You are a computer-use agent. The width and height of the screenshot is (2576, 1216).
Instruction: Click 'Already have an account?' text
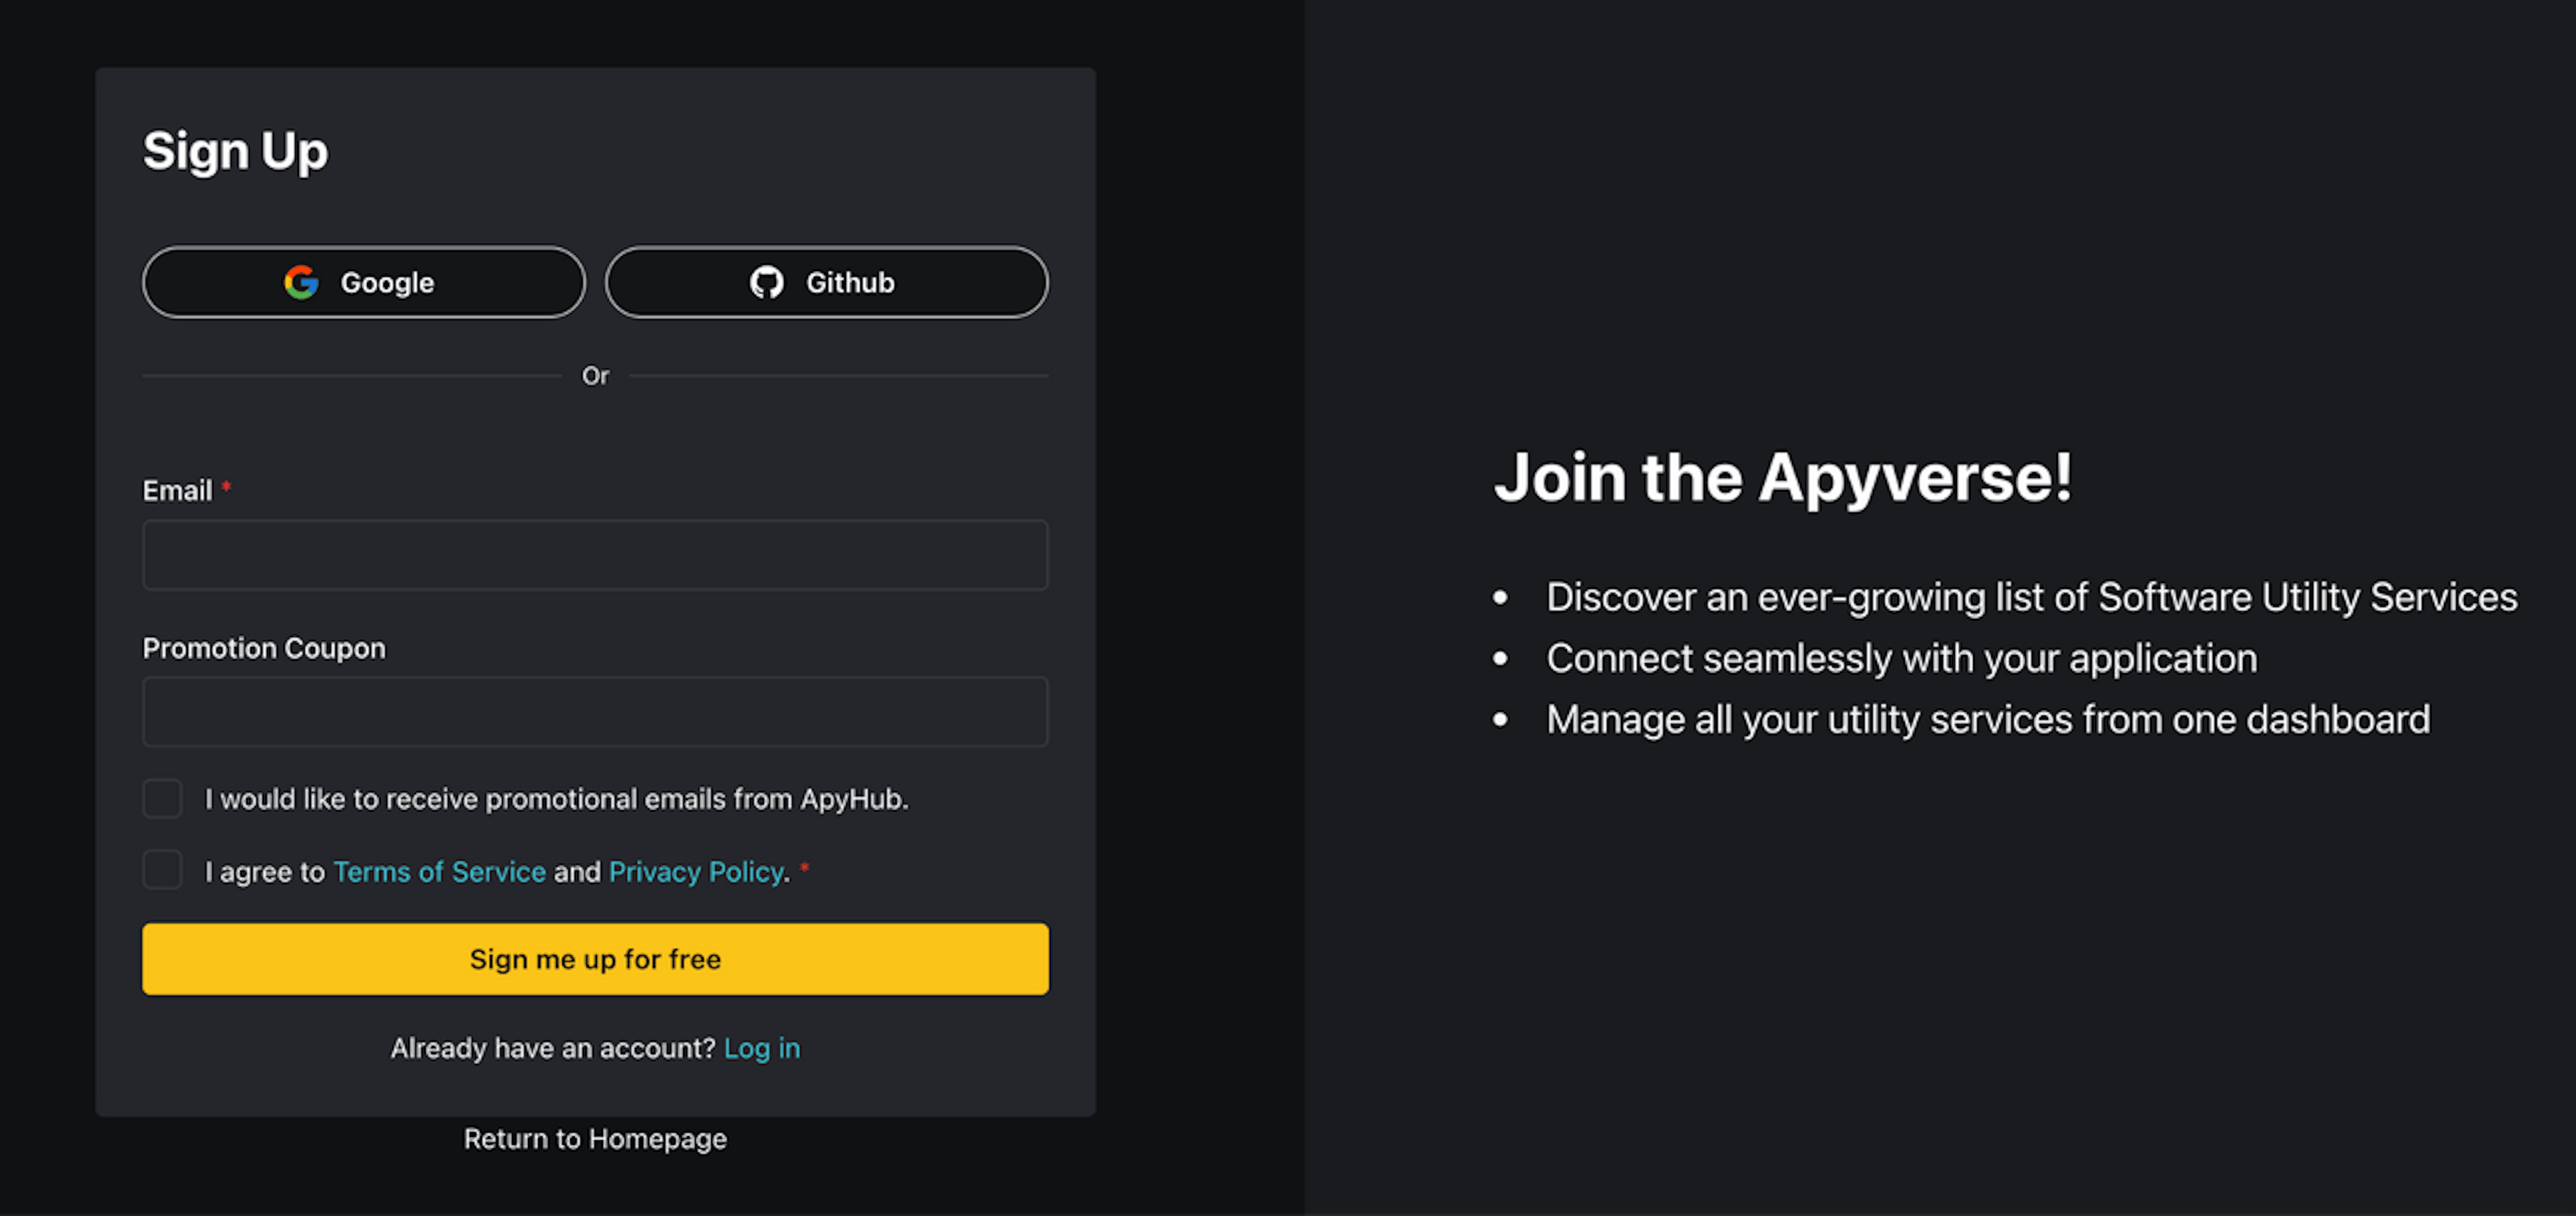point(553,1048)
